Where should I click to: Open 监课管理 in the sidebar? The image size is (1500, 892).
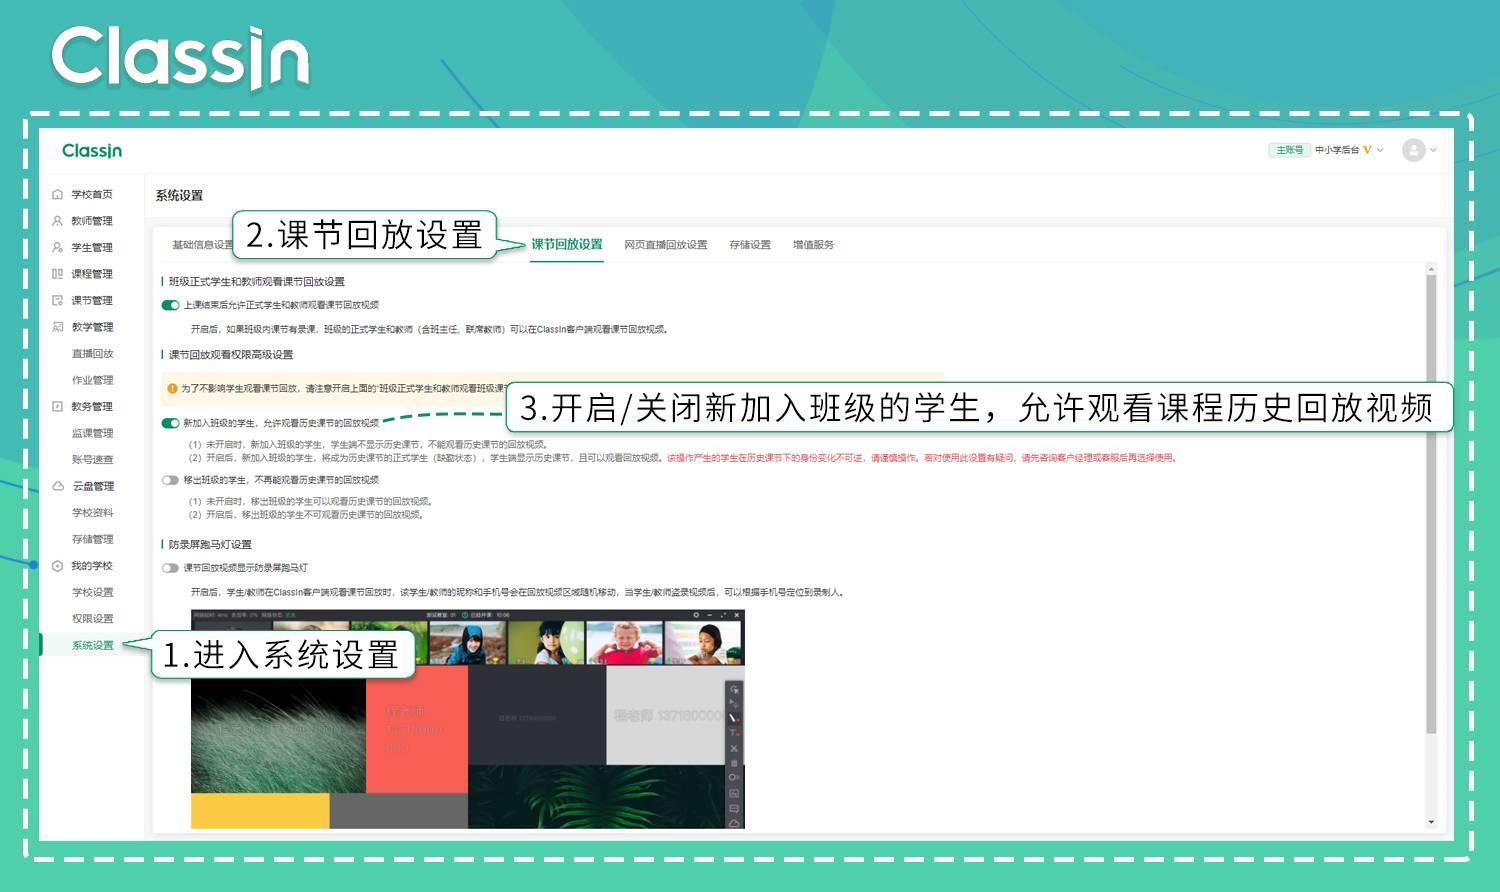click(92, 433)
